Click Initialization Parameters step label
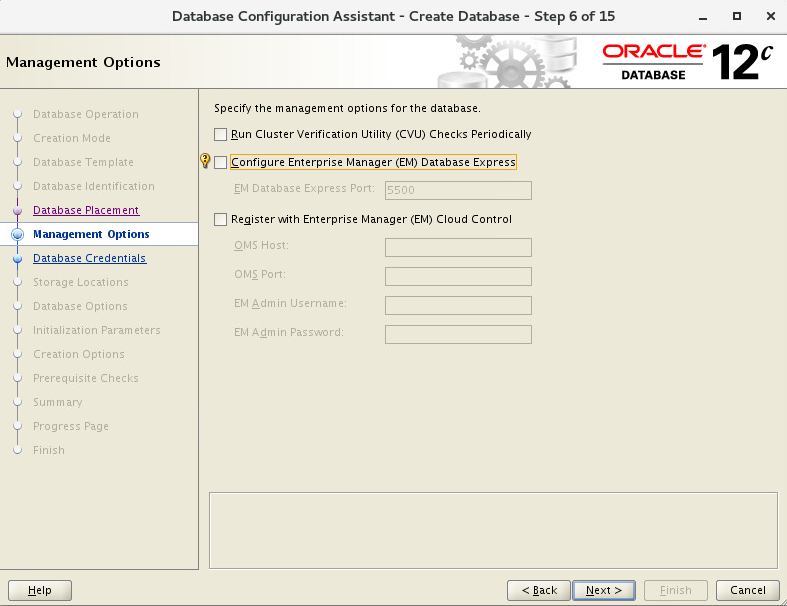The width and height of the screenshot is (787, 606). point(97,330)
